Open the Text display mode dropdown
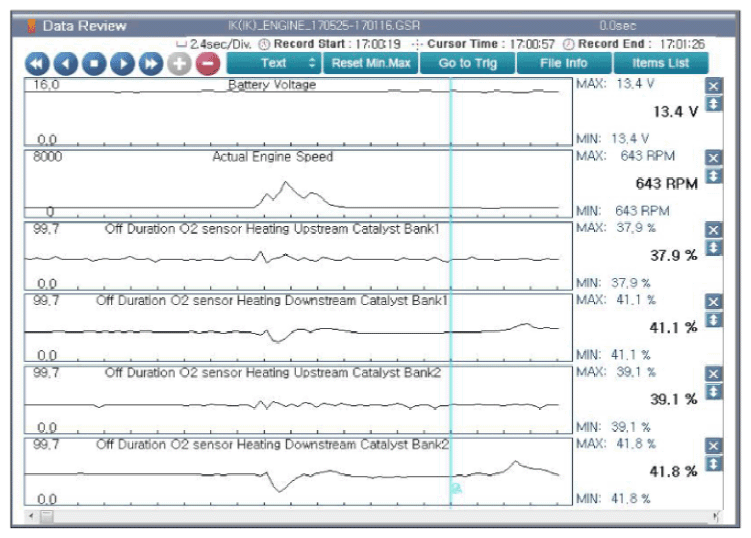The width and height of the screenshot is (751, 538). 273,63
